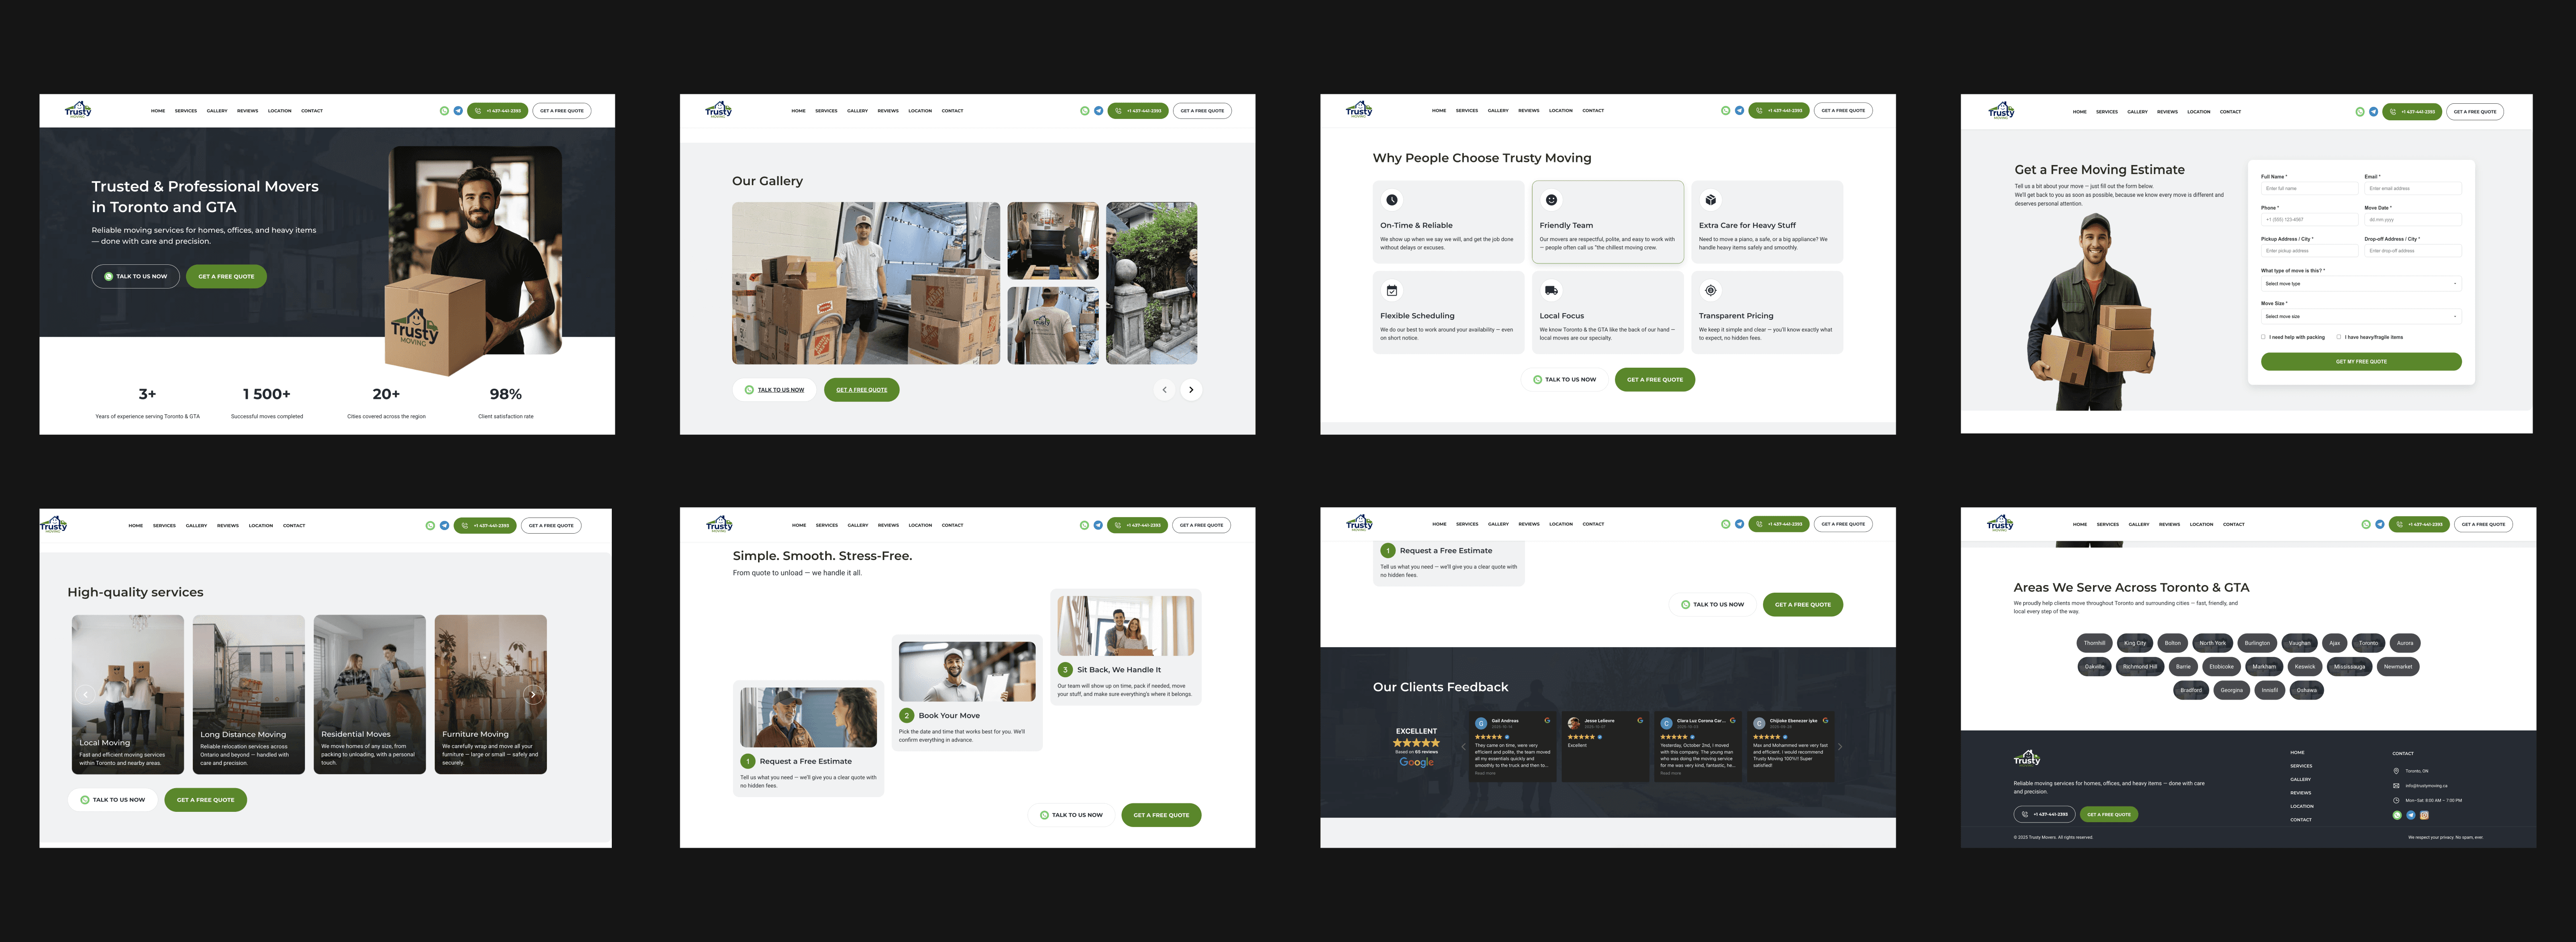Open WhatsApp icon in the hero mockup header
Image resolution: width=2576 pixels, height=942 pixels.
point(444,111)
